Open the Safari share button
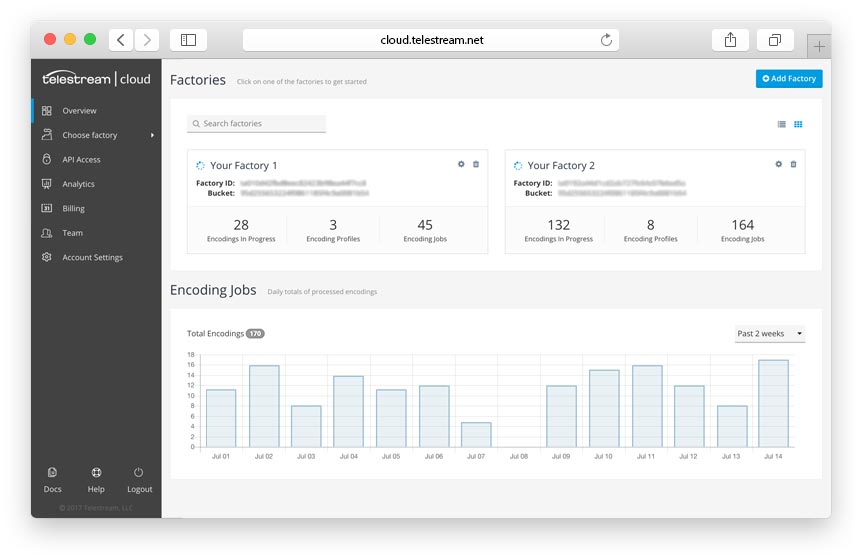Viewport: 862px width, 555px height. click(x=730, y=40)
